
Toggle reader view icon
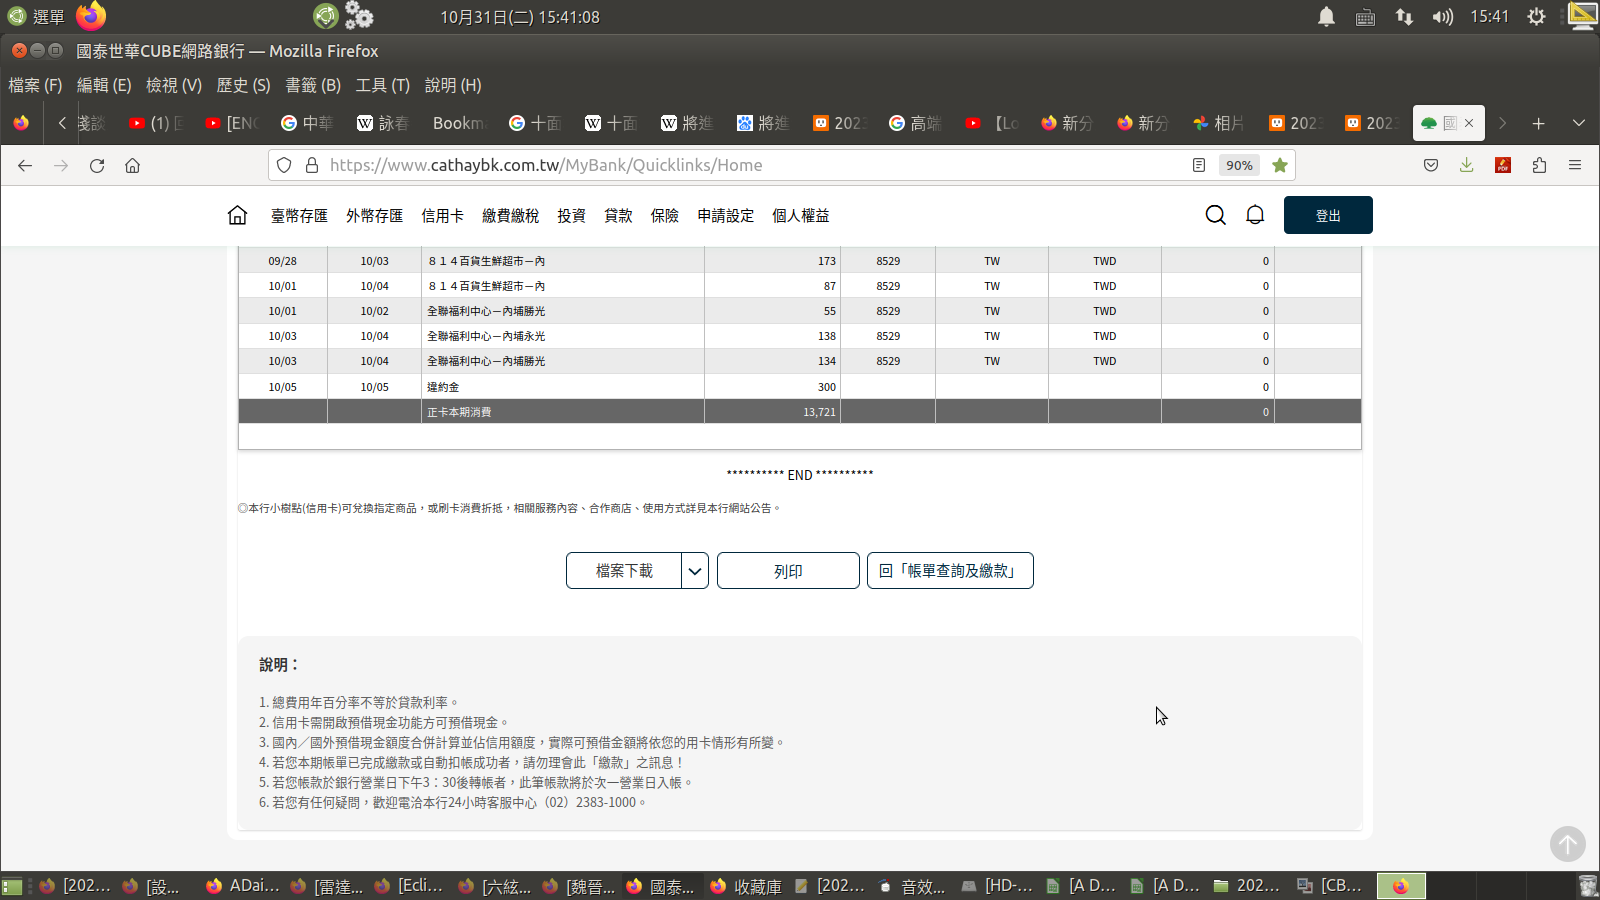(1199, 165)
